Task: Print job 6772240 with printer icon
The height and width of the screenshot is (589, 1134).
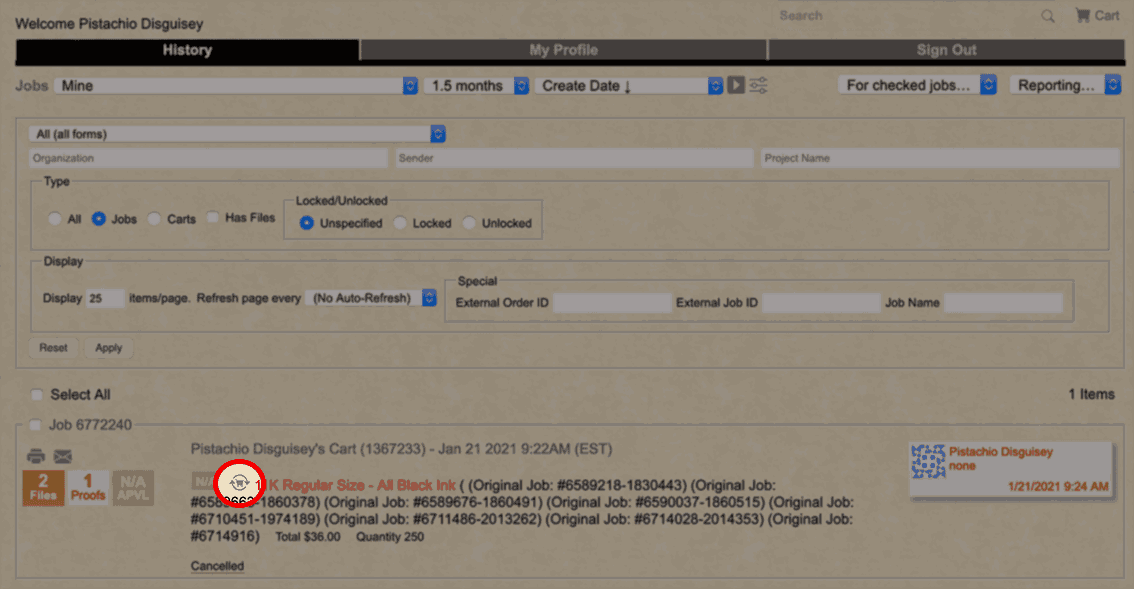Action: point(36,457)
